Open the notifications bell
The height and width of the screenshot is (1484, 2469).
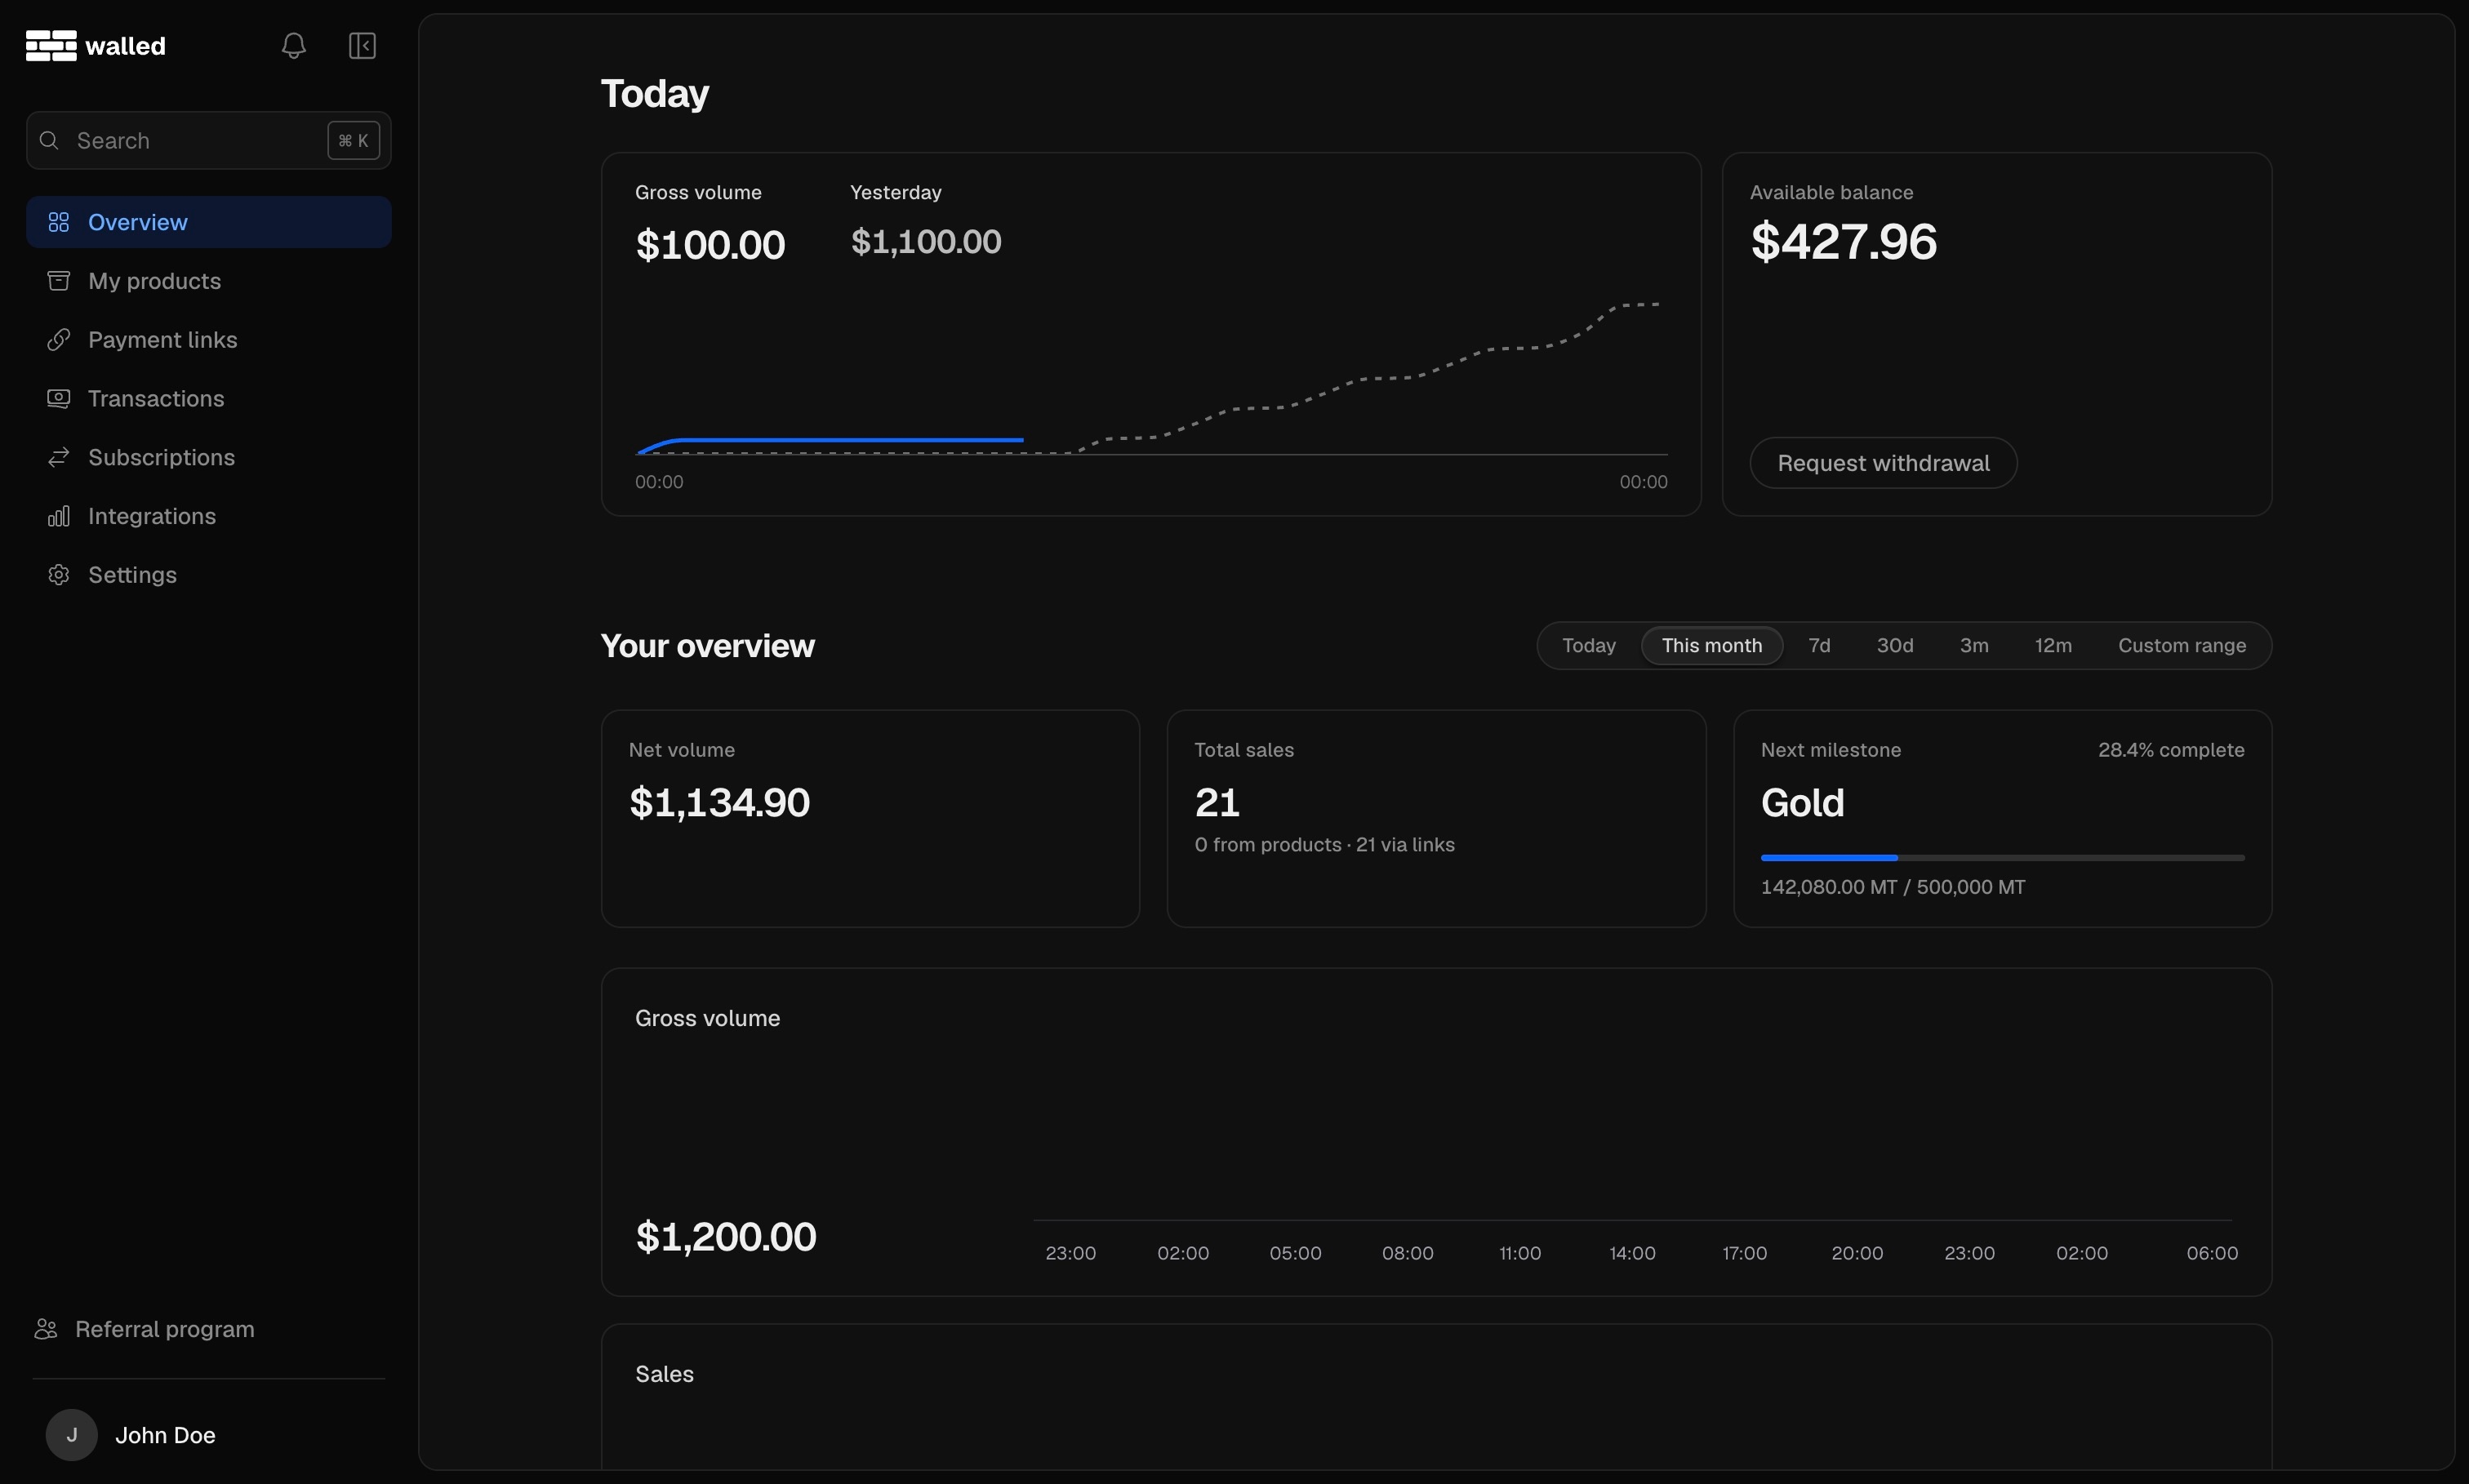(293, 46)
